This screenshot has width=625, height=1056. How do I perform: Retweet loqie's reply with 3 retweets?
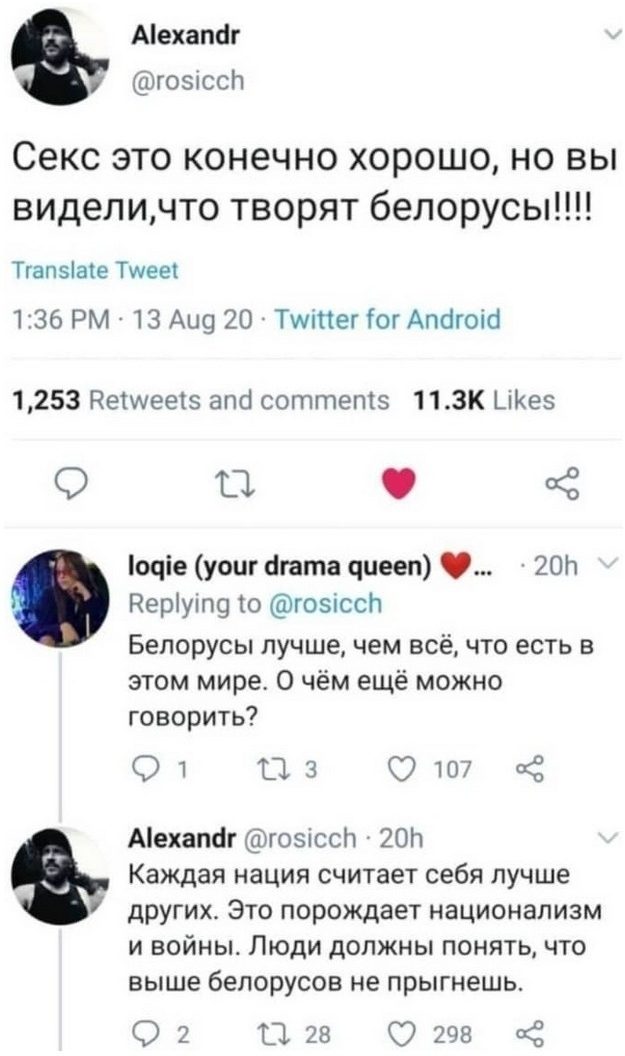[x=267, y=769]
